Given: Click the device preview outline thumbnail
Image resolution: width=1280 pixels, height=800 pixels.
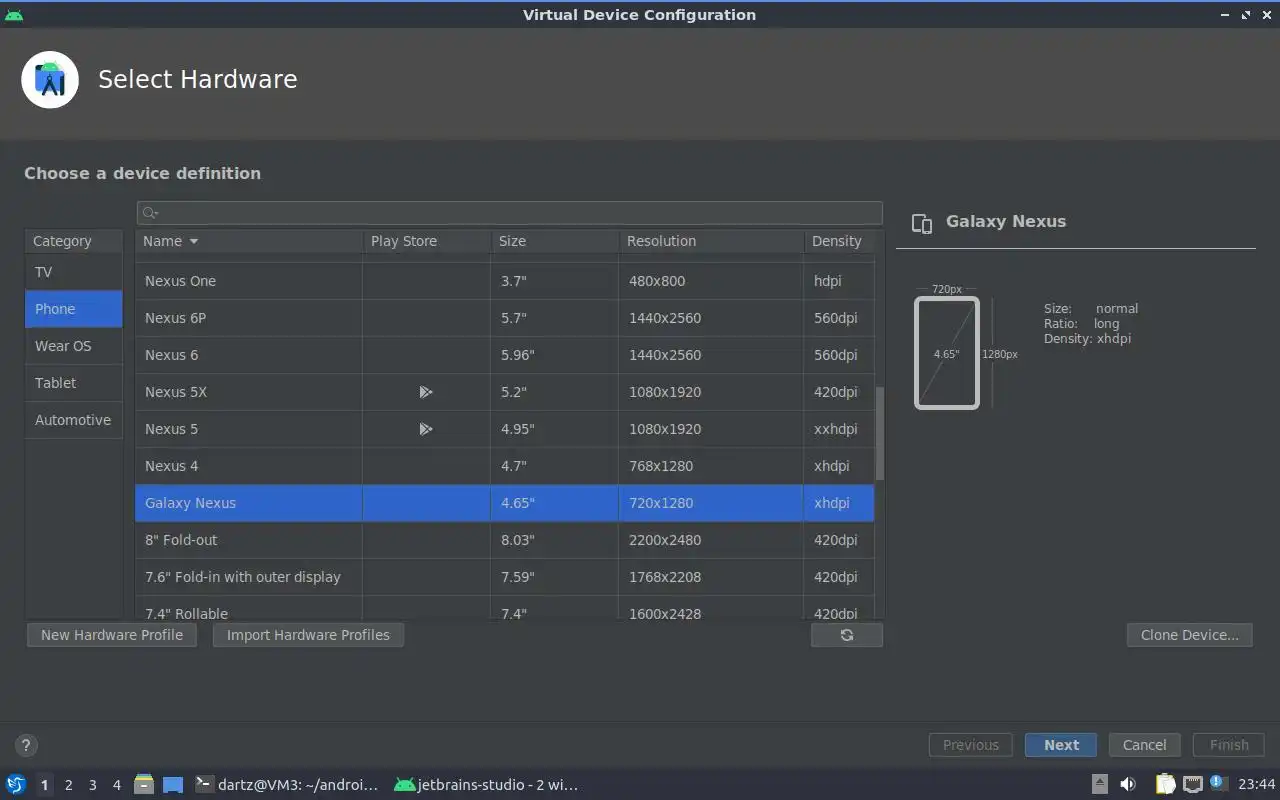Looking at the screenshot, I should pyautogui.click(x=947, y=354).
